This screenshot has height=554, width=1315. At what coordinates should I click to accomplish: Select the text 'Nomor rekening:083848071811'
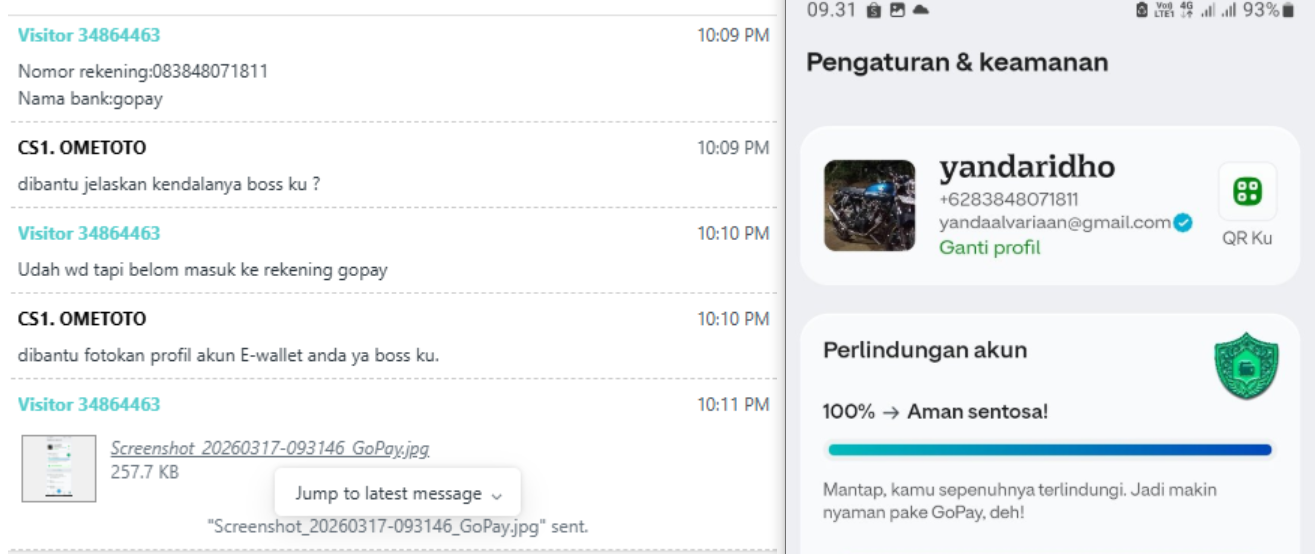coord(143,72)
